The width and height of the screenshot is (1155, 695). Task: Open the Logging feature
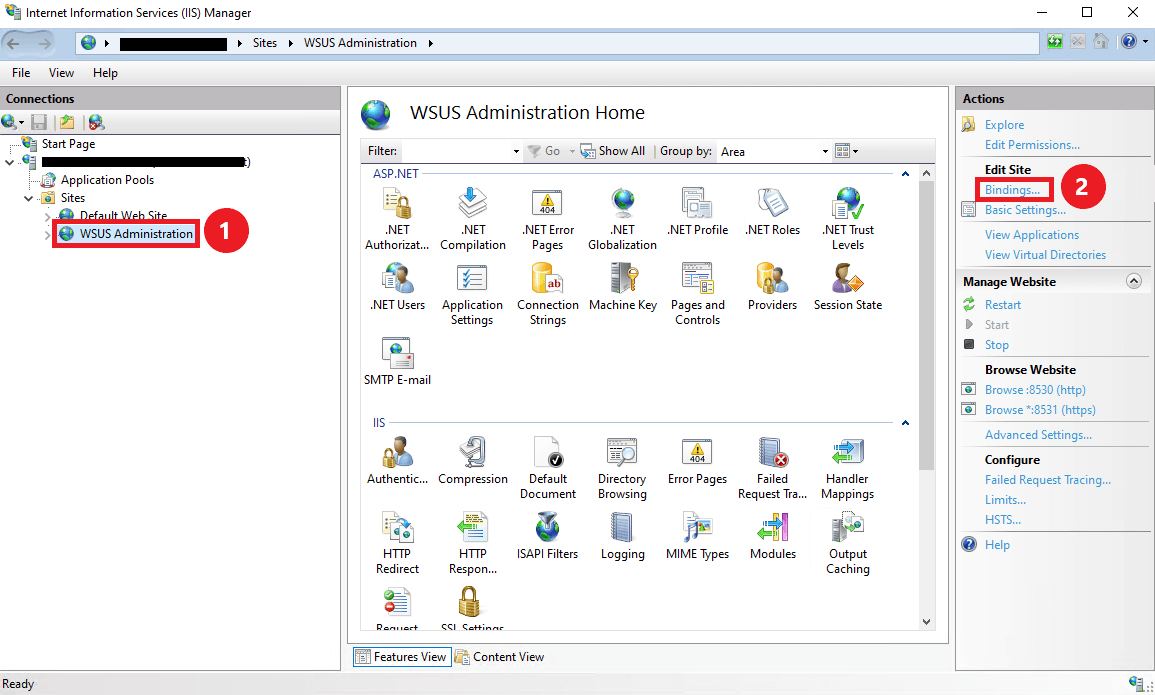click(622, 535)
